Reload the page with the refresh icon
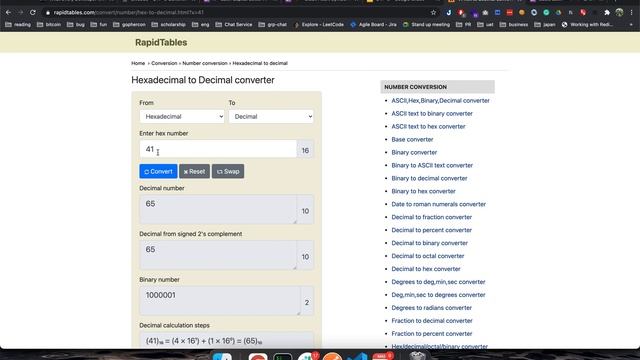Screen dimensions: 640x360 [33, 13]
